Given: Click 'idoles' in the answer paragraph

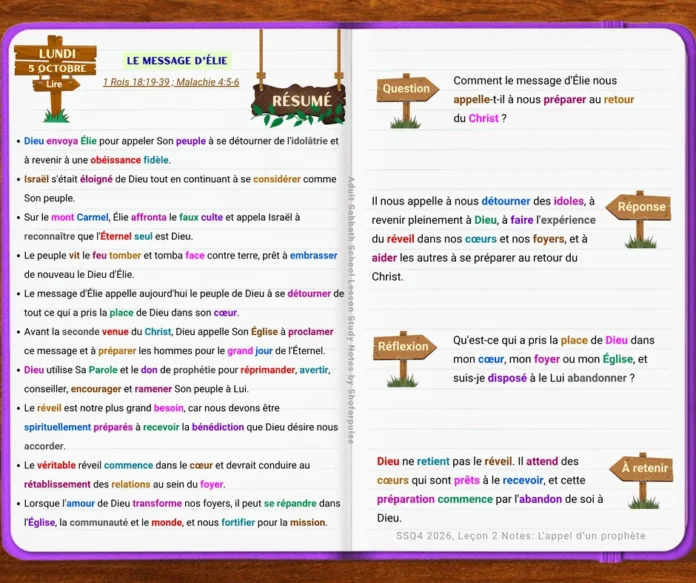Looking at the screenshot, I should point(569,201).
